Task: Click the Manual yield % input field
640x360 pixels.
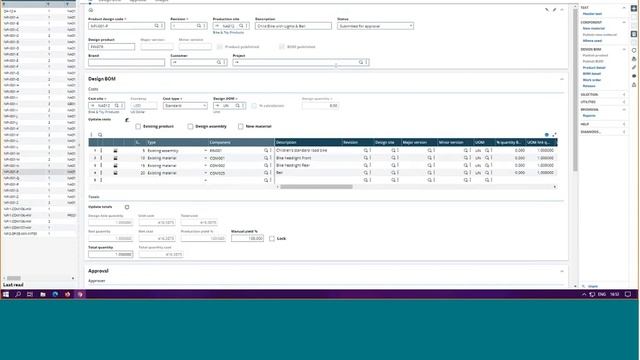Action: tap(247, 238)
